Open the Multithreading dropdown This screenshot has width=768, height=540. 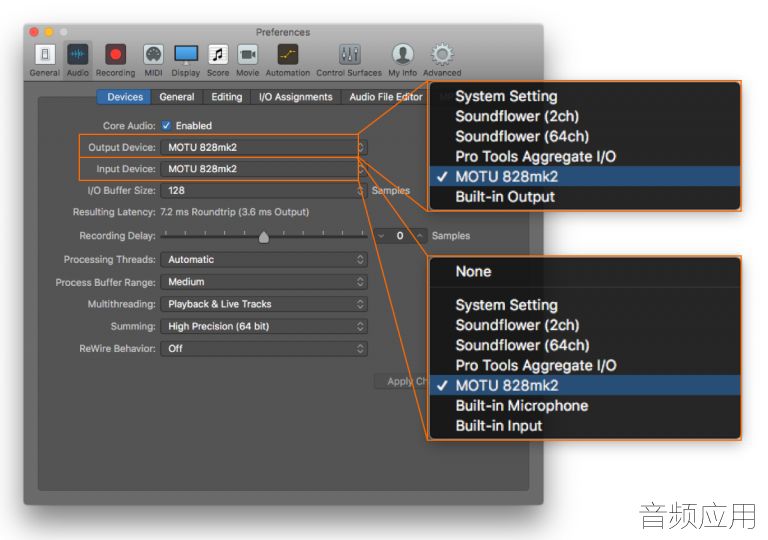tap(264, 304)
